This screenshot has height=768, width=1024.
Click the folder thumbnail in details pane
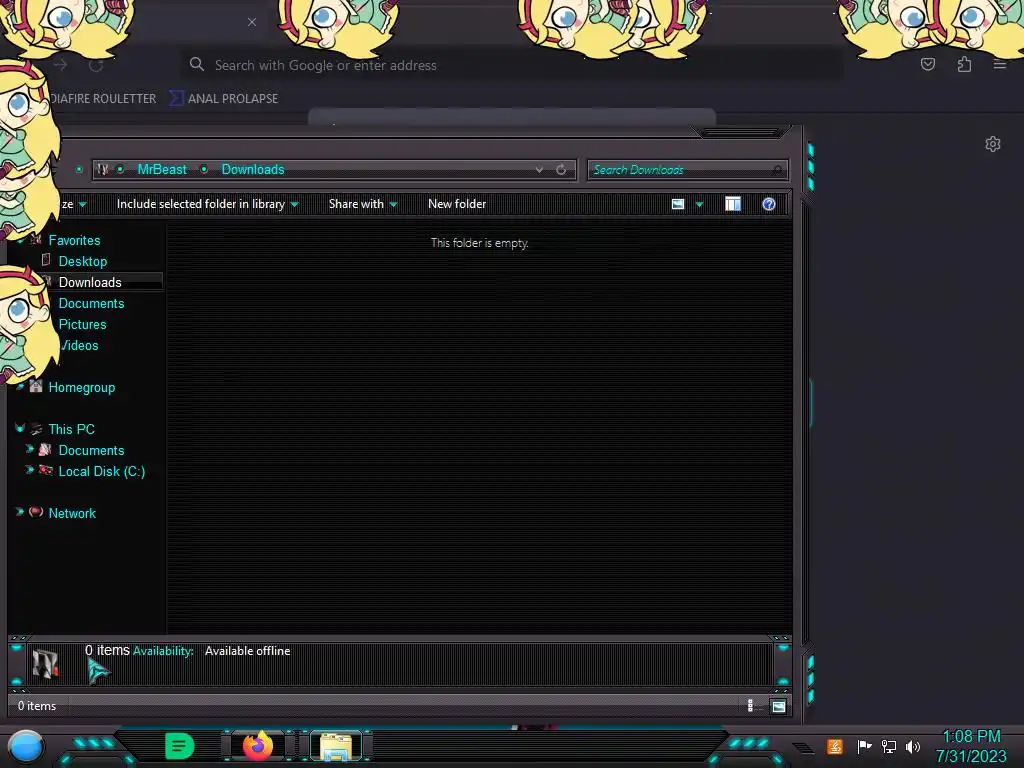pyautogui.click(x=45, y=664)
